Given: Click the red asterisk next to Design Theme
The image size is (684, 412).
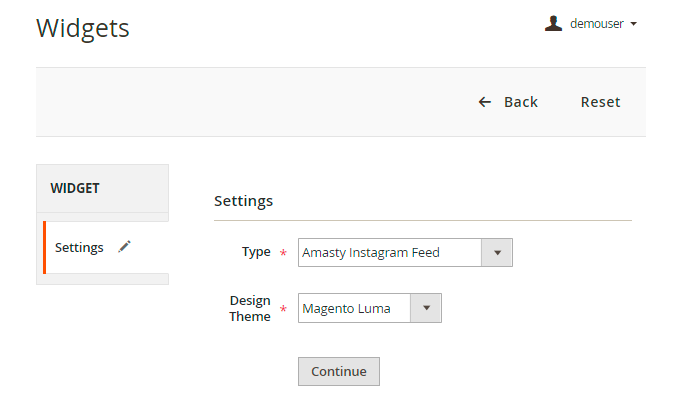Looking at the screenshot, I should pyautogui.click(x=283, y=311).
